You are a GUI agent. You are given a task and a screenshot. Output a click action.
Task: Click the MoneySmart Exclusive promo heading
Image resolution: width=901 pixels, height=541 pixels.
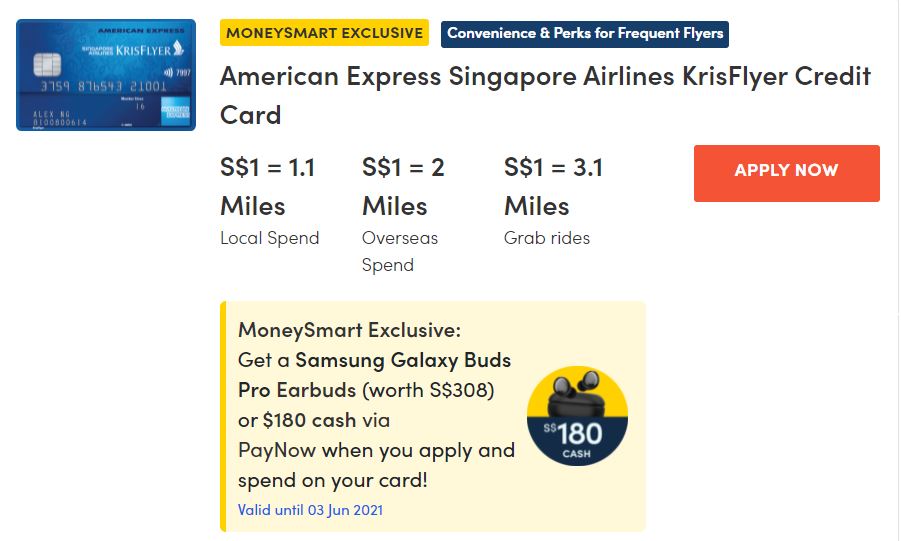(349, 330)
